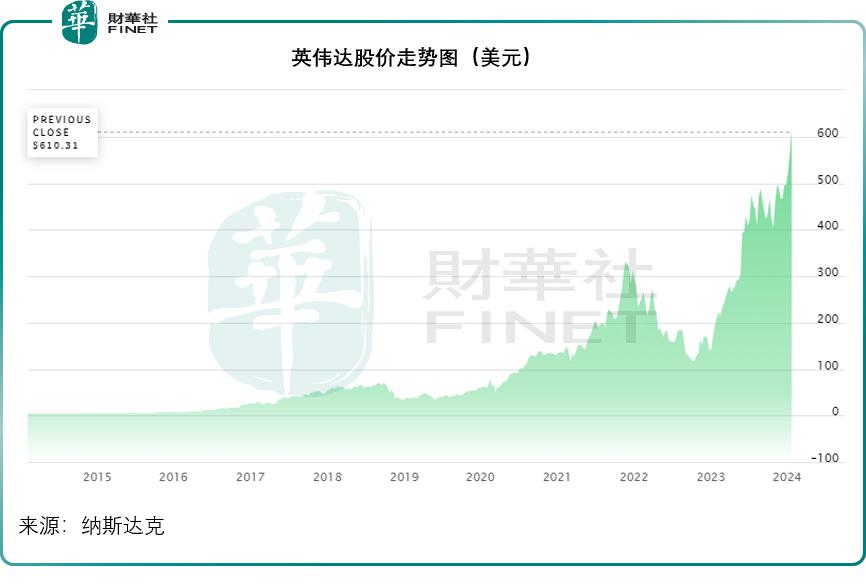
Task: Click the green FINET logo icon
Action: pos(80,22)
